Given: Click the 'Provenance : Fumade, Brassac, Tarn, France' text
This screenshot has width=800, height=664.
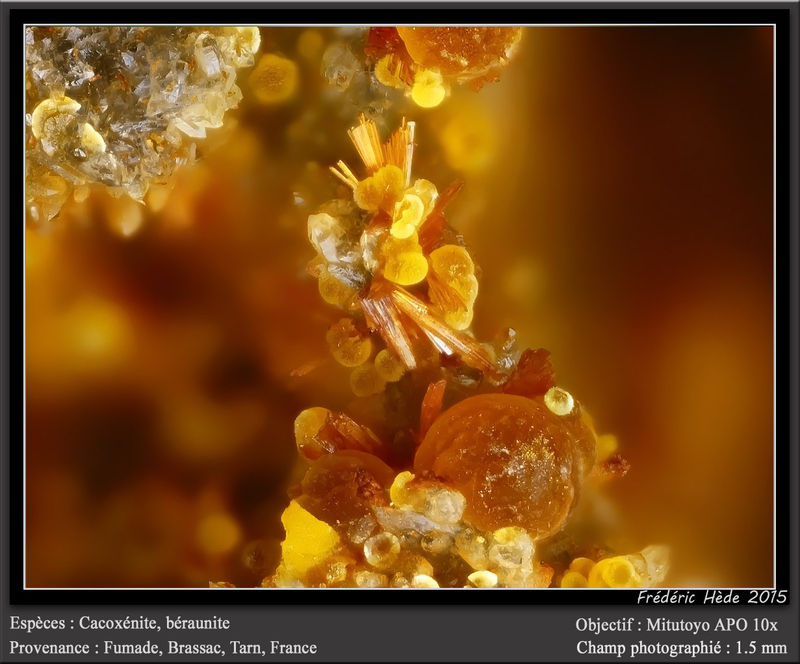Looking at the screenshot, I should pos(163,648).
